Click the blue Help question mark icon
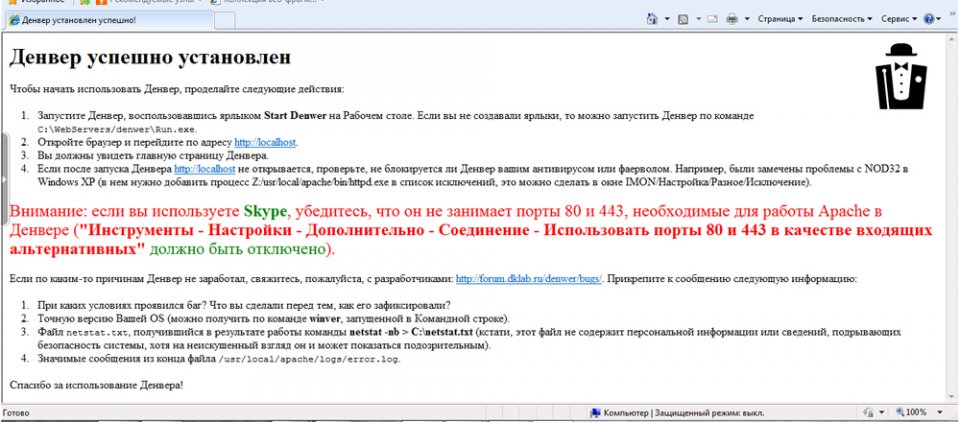 pyautogui.click(x=929, y=19)
